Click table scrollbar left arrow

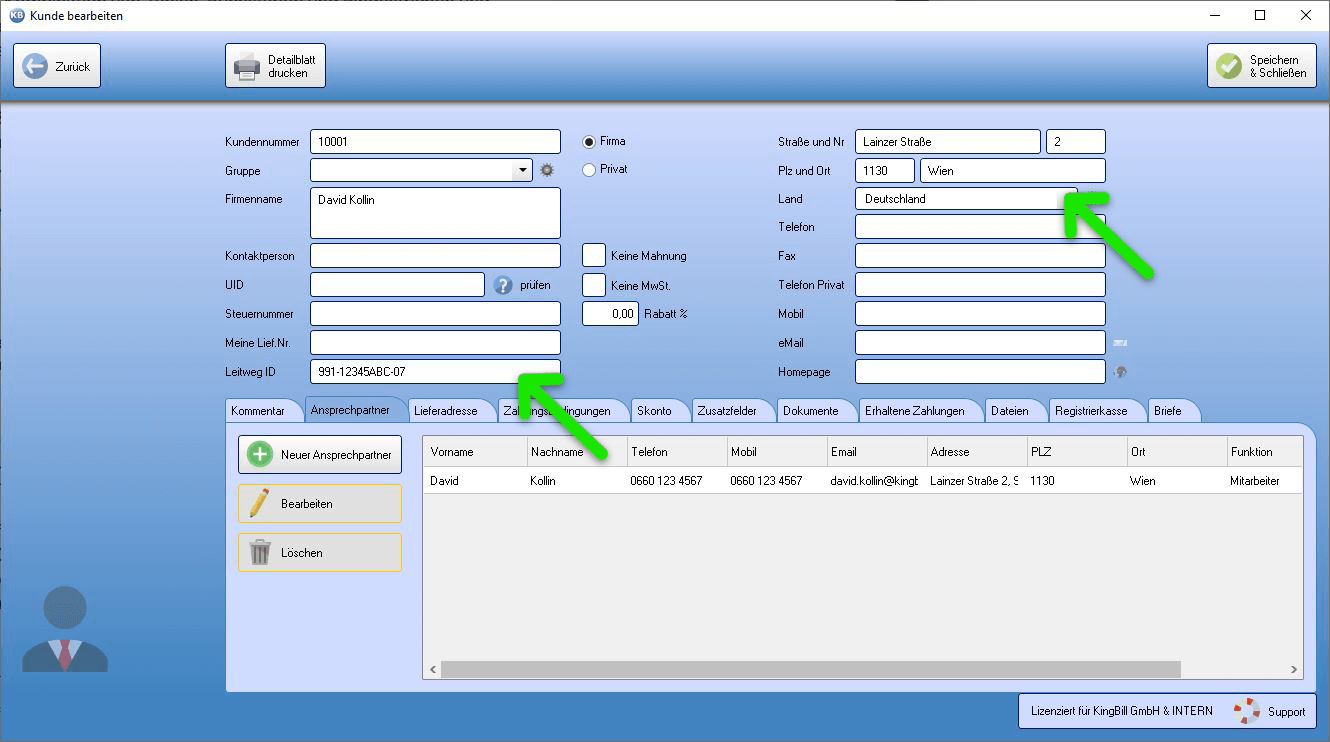433,670
